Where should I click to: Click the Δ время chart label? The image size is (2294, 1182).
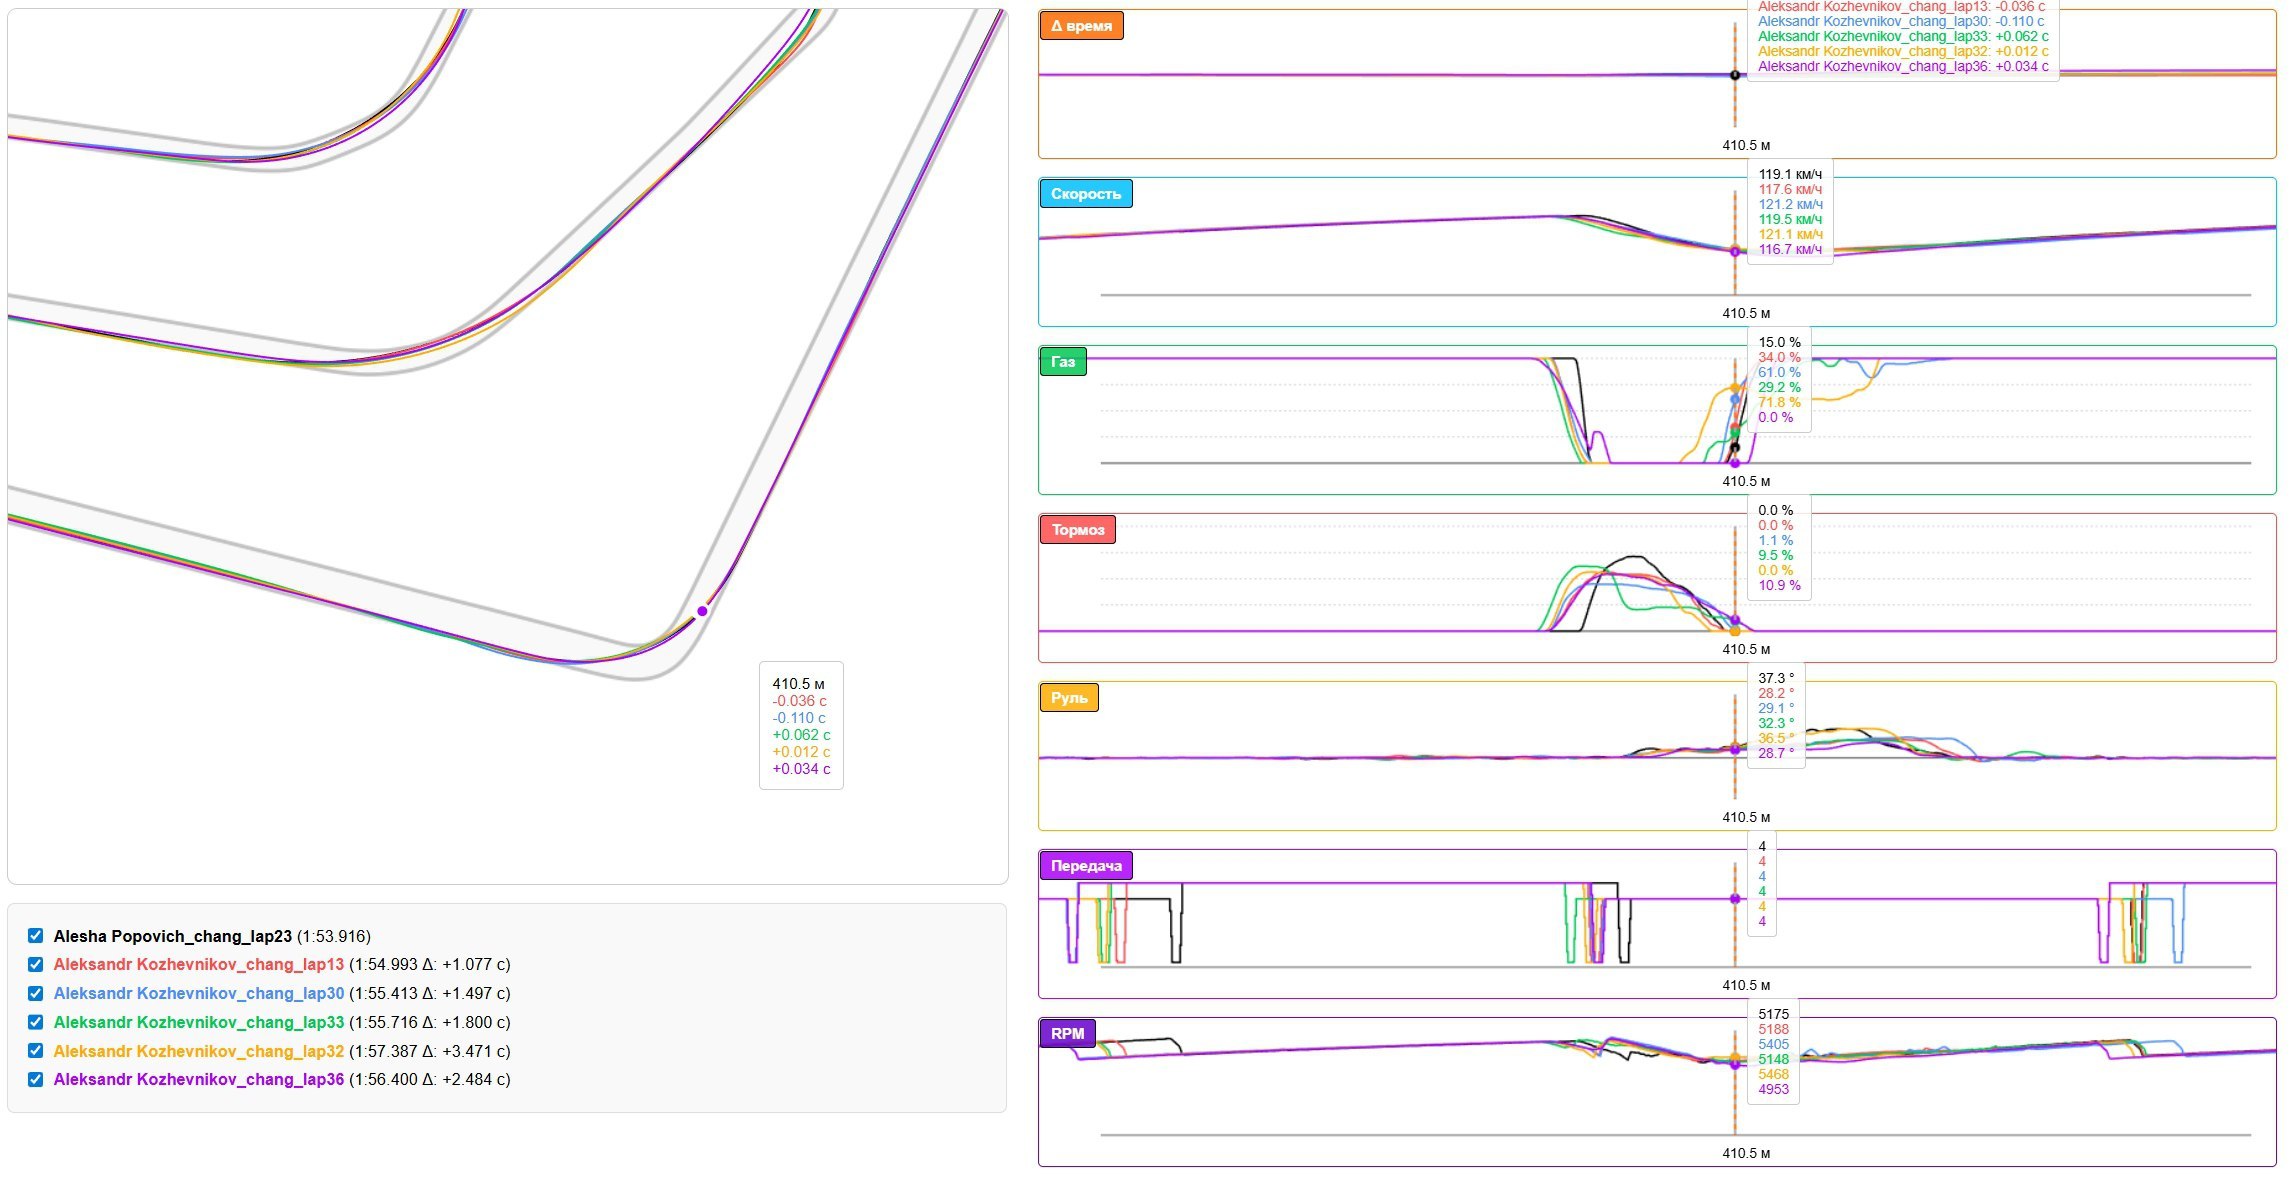coord(1081,26)
